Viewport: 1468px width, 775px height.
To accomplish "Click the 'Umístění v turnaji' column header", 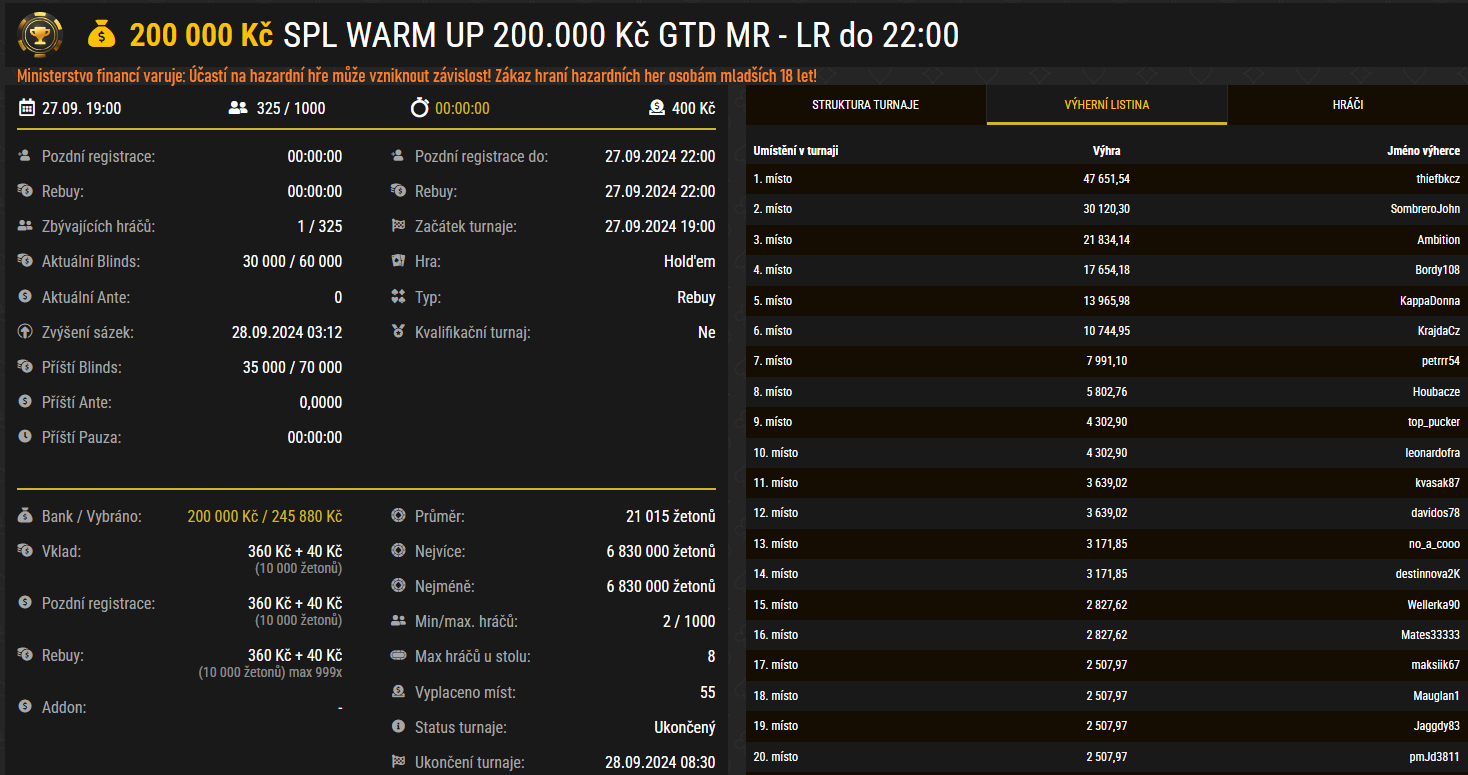I will click(x=796, y=151).
